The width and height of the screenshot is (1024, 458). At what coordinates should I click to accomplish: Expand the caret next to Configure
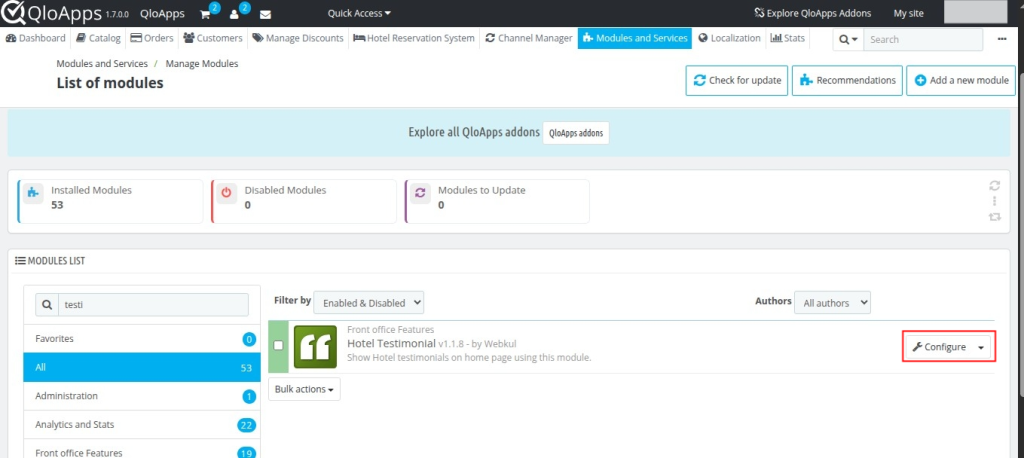coord(981,348)
